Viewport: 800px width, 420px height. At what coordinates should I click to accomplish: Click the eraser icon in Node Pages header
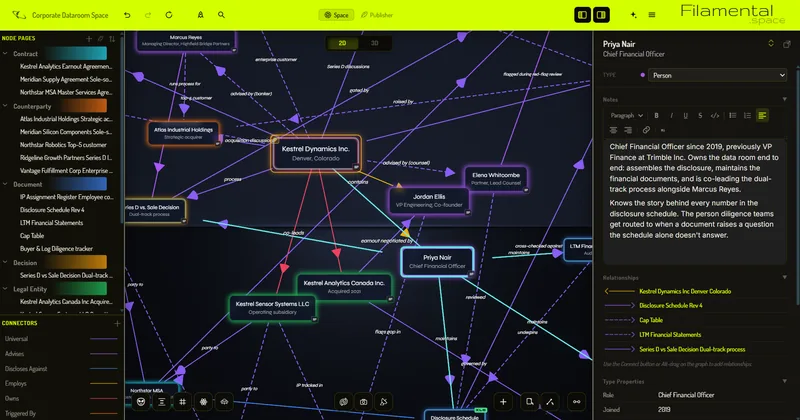[101, 39]
